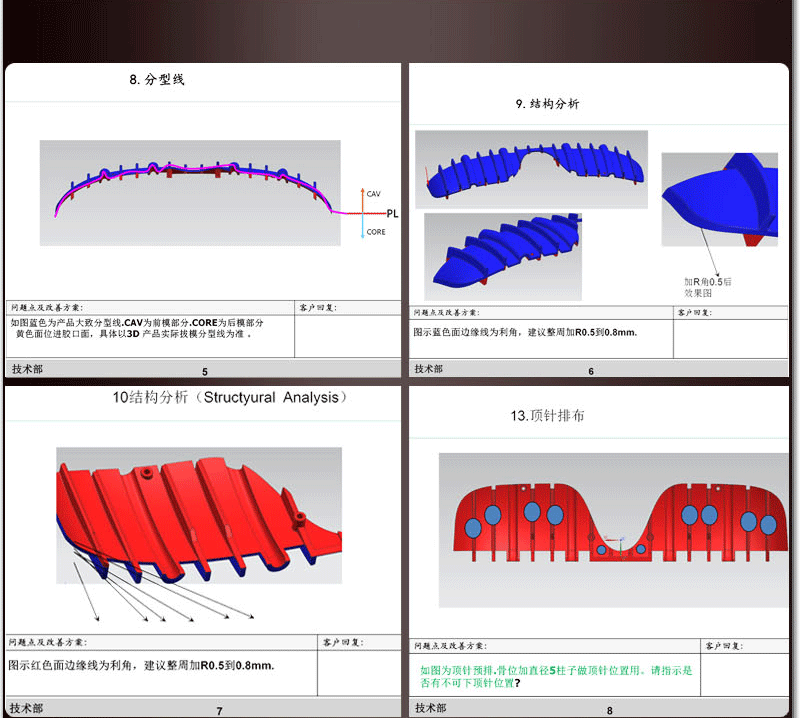Click the text '图示红色面边缘线为利角'
800x718 pixels.
(x=141, y=665)
